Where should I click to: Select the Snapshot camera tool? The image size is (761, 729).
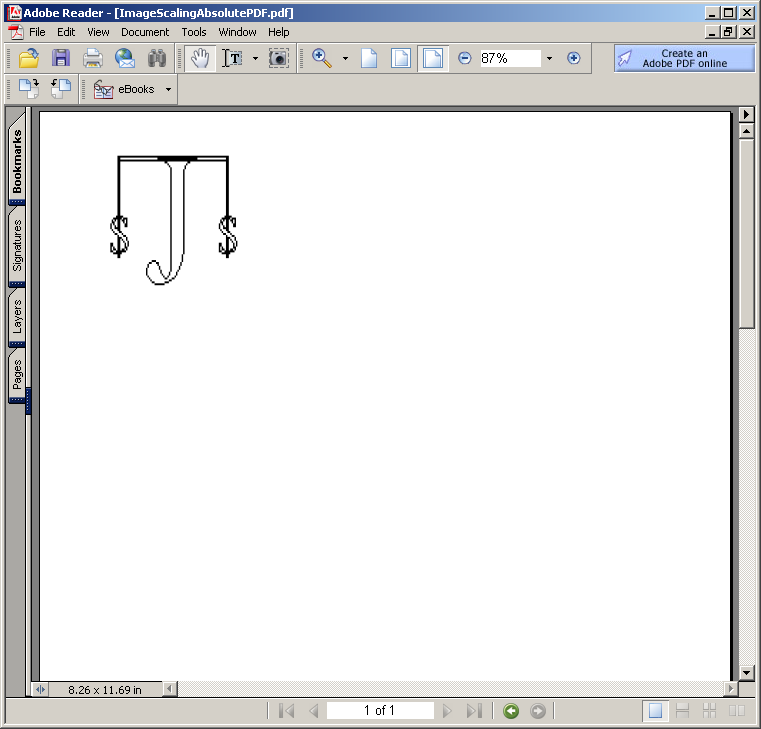[279, 58]
